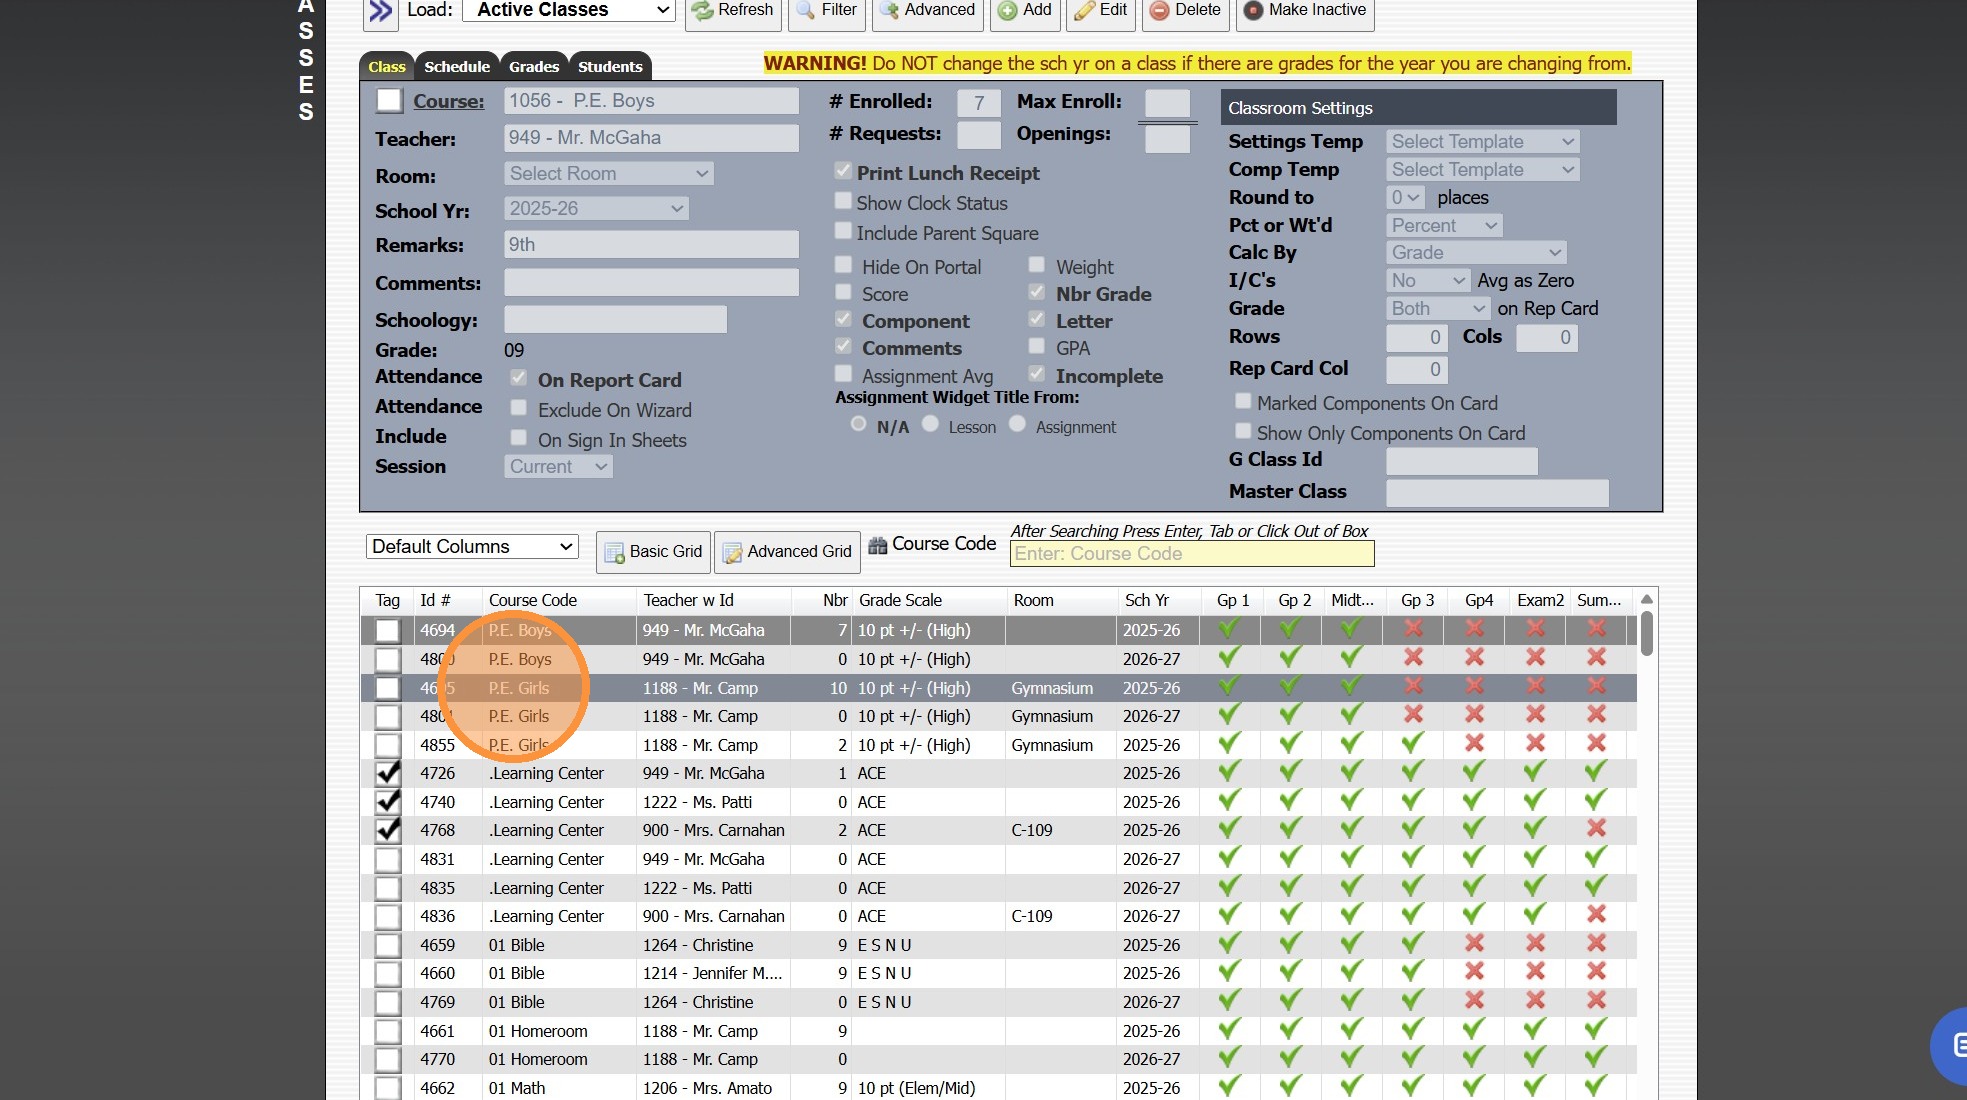
Task: Click the Course Code search field
Action: pyautogui.click(x=1191, y=554)
